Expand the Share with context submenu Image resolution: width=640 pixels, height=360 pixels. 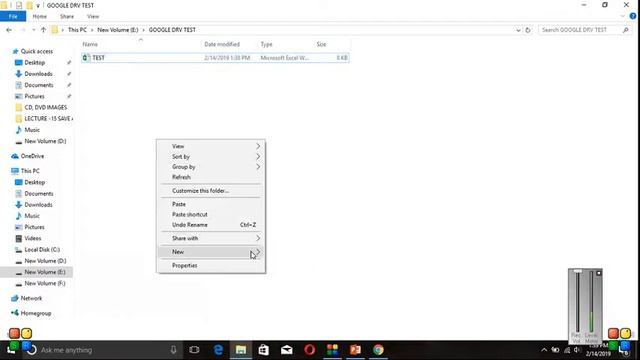[x=211, y=238]
